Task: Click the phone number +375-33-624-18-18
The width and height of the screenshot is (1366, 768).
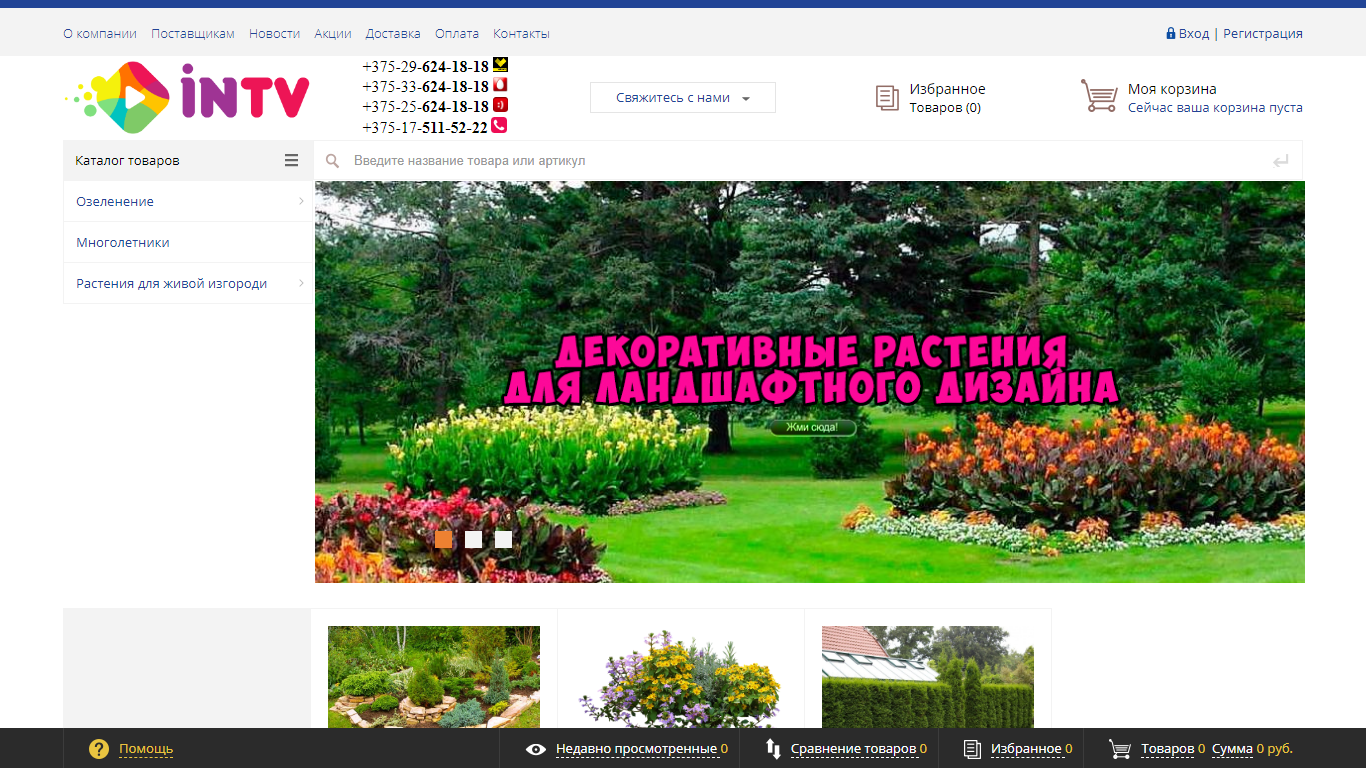Action: (x=425, y=86)
